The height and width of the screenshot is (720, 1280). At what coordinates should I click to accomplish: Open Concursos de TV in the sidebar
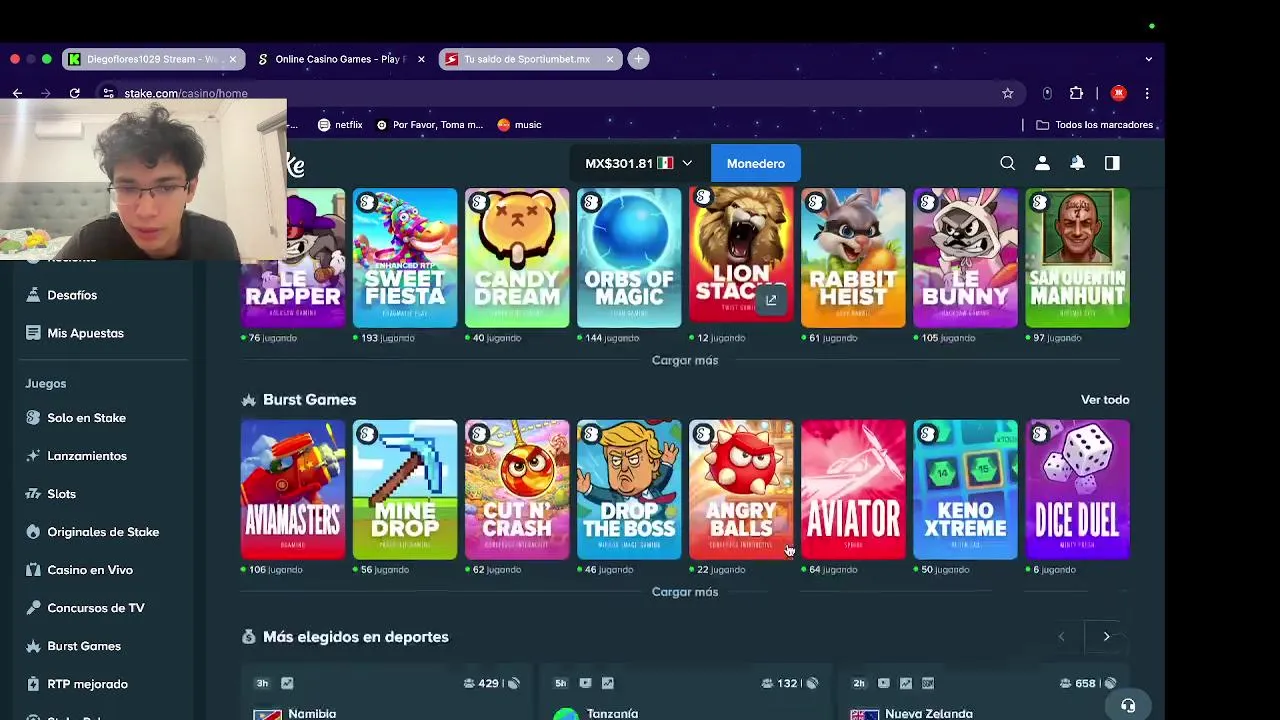(x=96, y=608)
